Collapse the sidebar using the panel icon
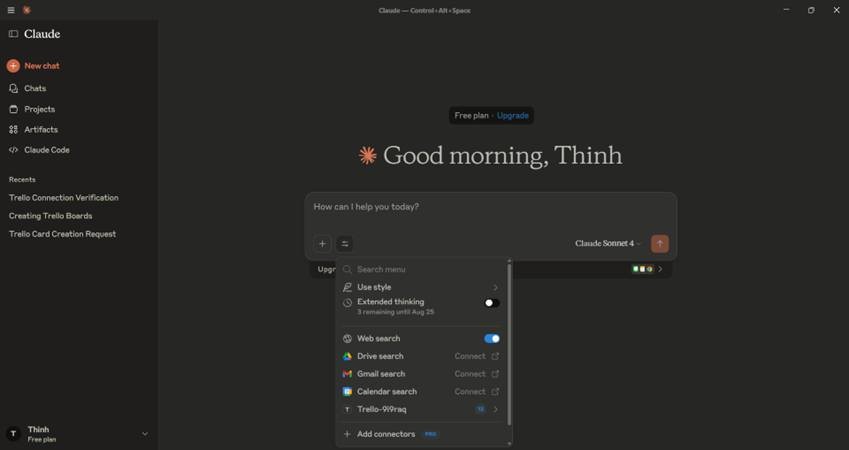The image size is (849, 450). click(x=13, y=34)
